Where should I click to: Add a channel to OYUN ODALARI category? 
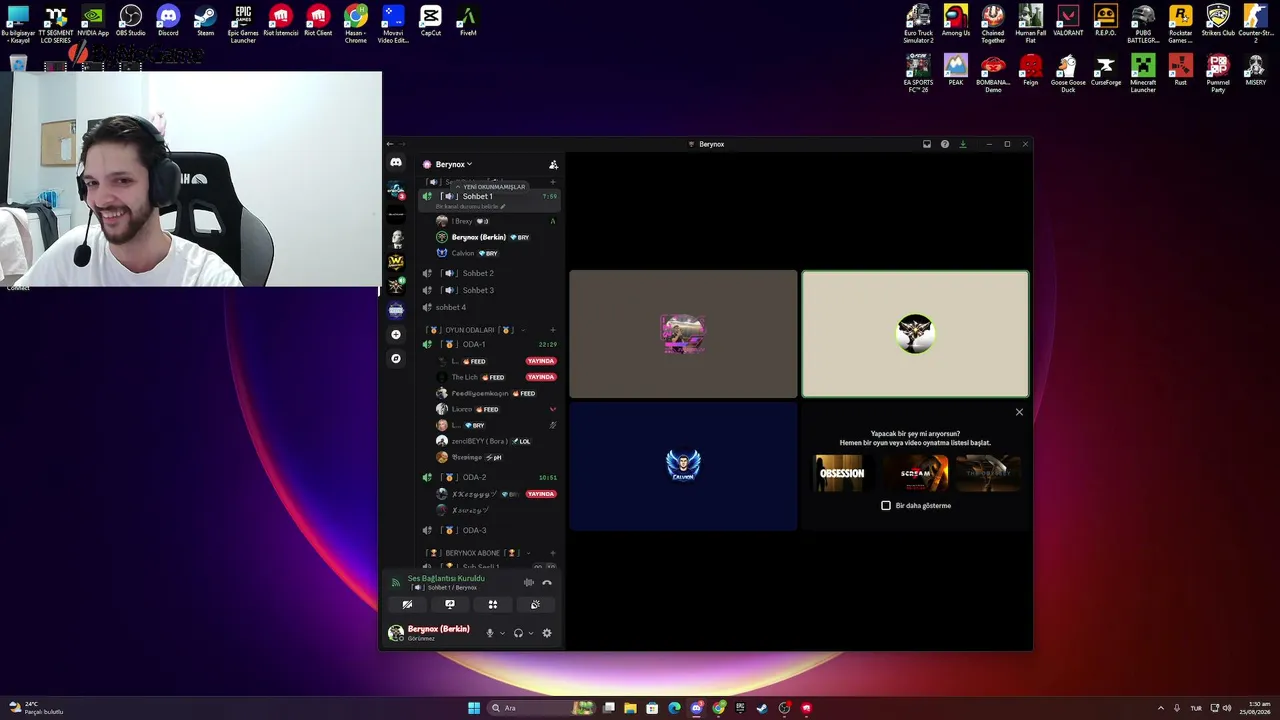click(553, 330)
